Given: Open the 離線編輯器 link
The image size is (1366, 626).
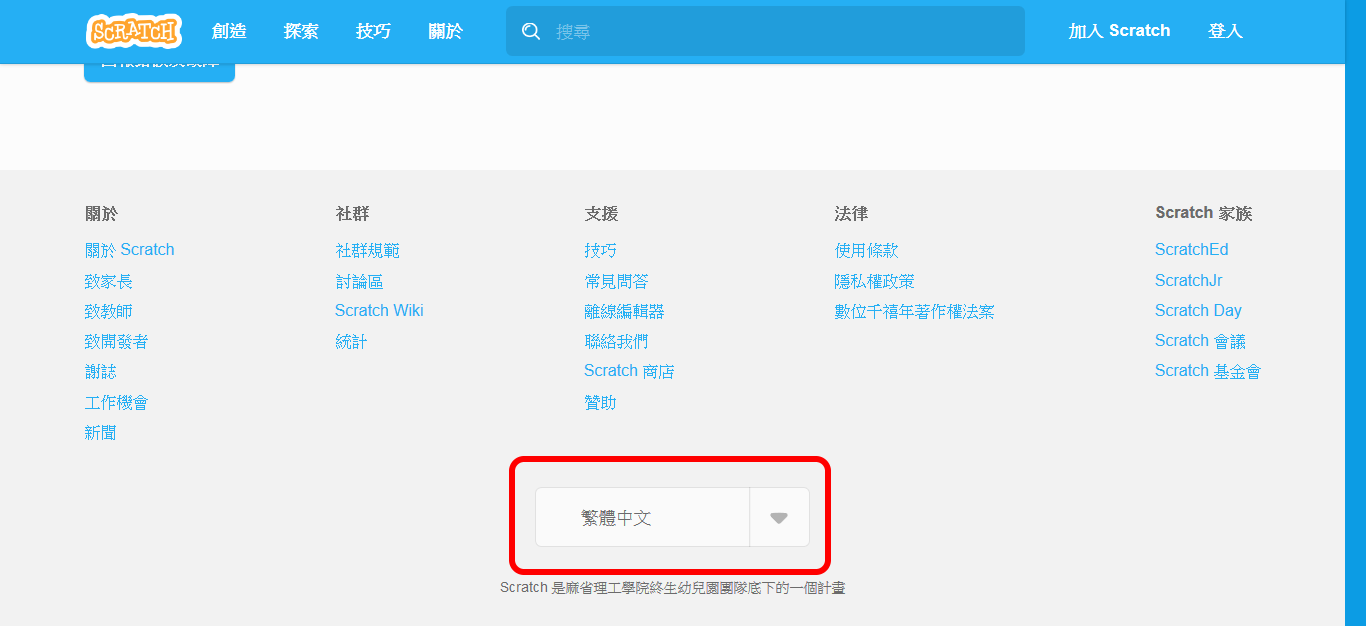Looking at the screenshot, I should click(625, 311).
